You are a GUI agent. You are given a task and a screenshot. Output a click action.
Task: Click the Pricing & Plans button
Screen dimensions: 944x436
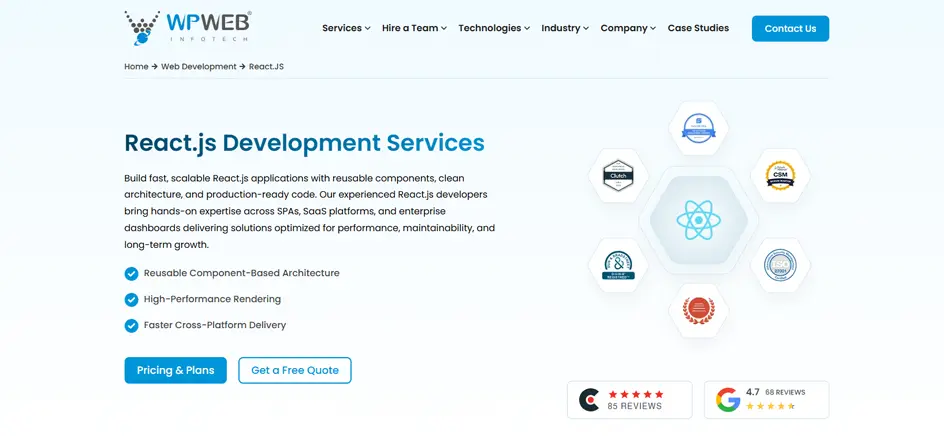pyautogui.click(x=175, y=370)
